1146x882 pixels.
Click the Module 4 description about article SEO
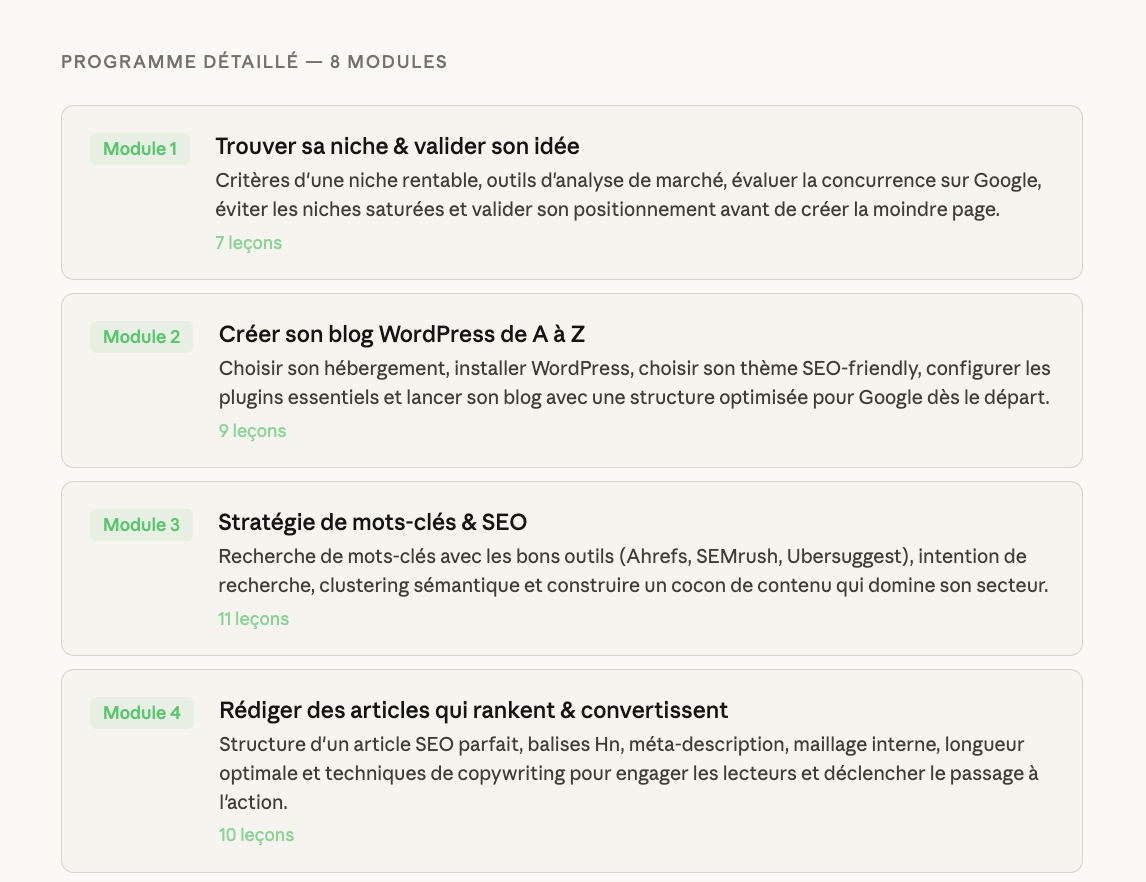pos(628,773)
